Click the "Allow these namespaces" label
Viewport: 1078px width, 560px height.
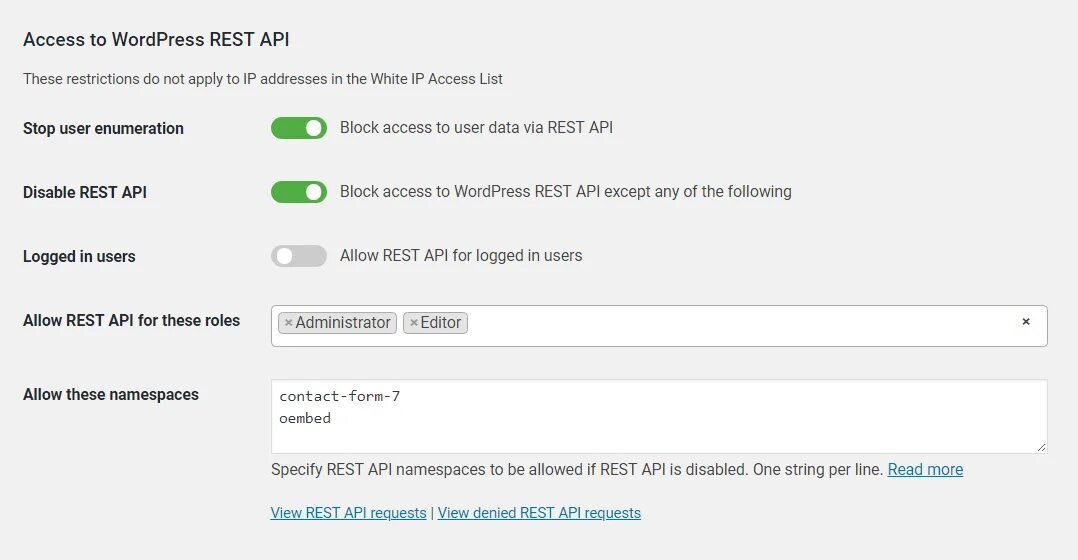click(111, 395)
